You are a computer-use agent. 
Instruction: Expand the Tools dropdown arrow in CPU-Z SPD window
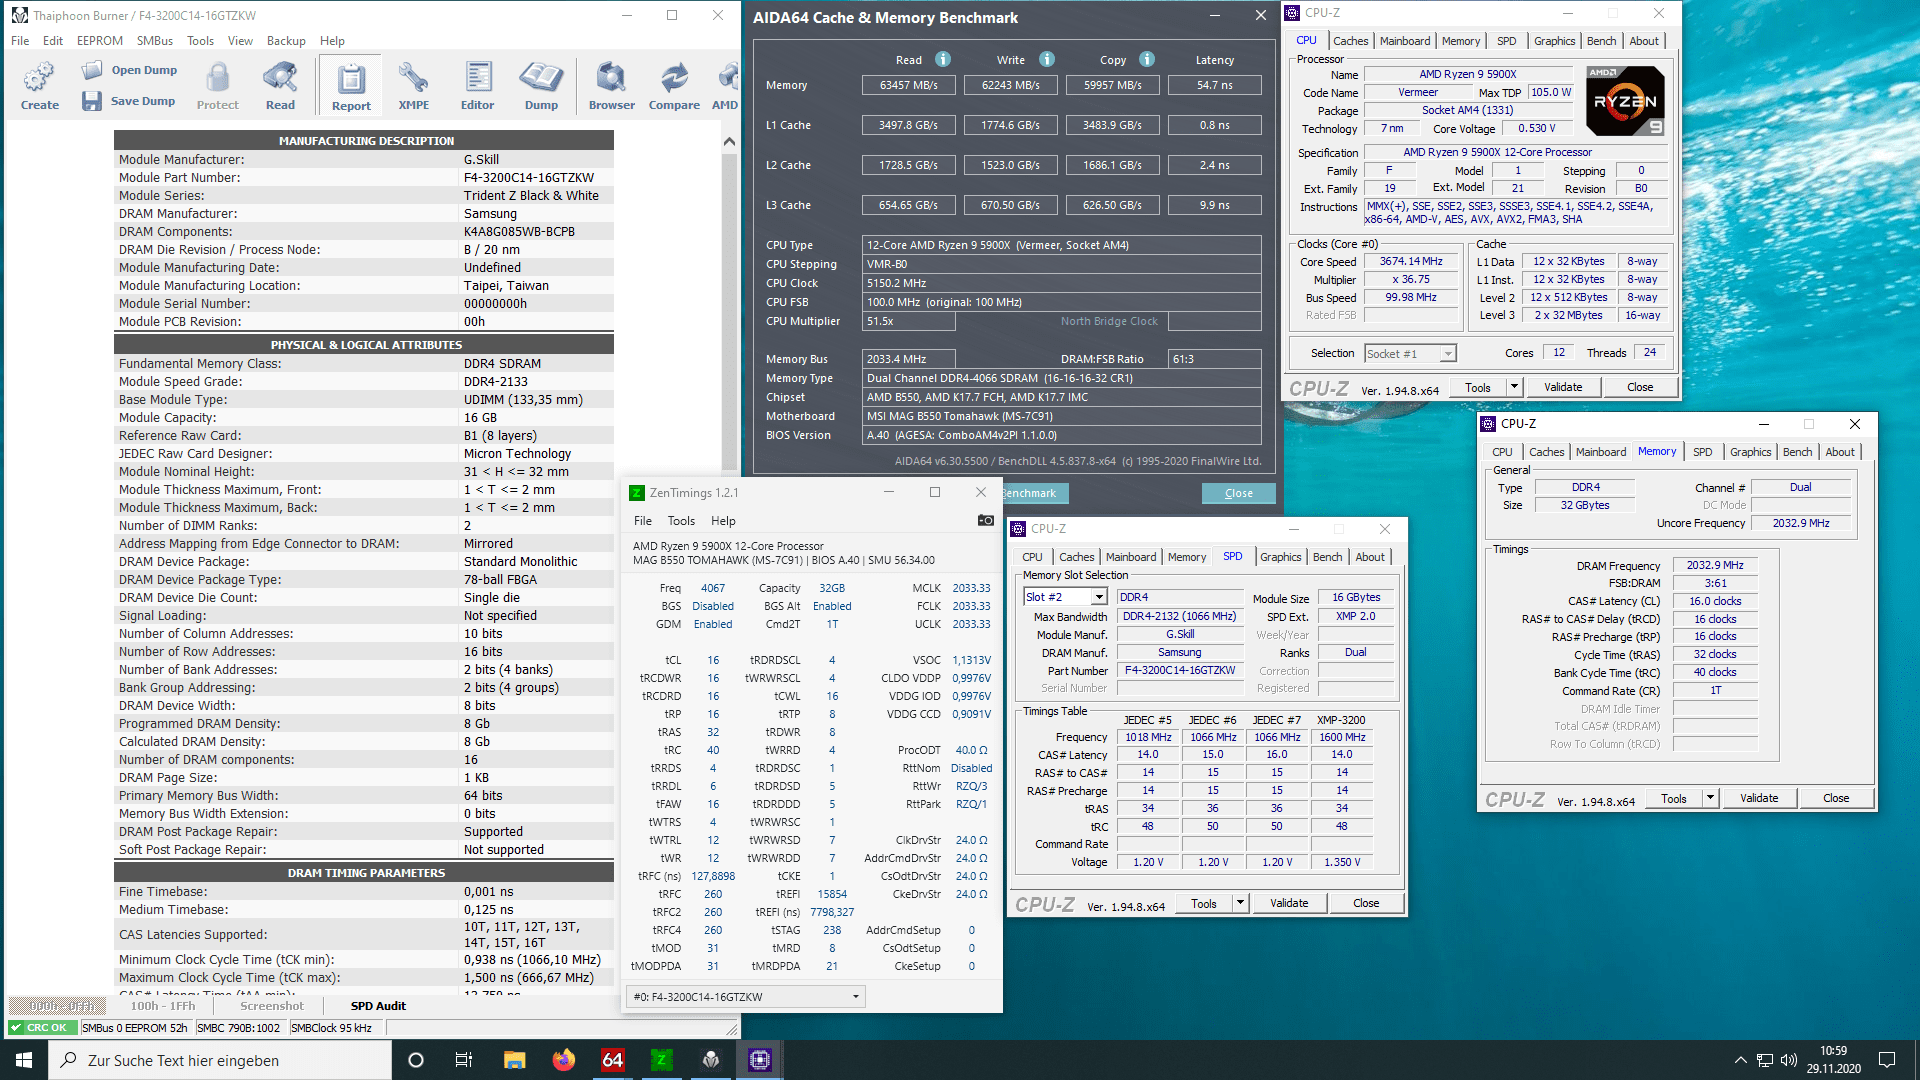point(1240,903)
